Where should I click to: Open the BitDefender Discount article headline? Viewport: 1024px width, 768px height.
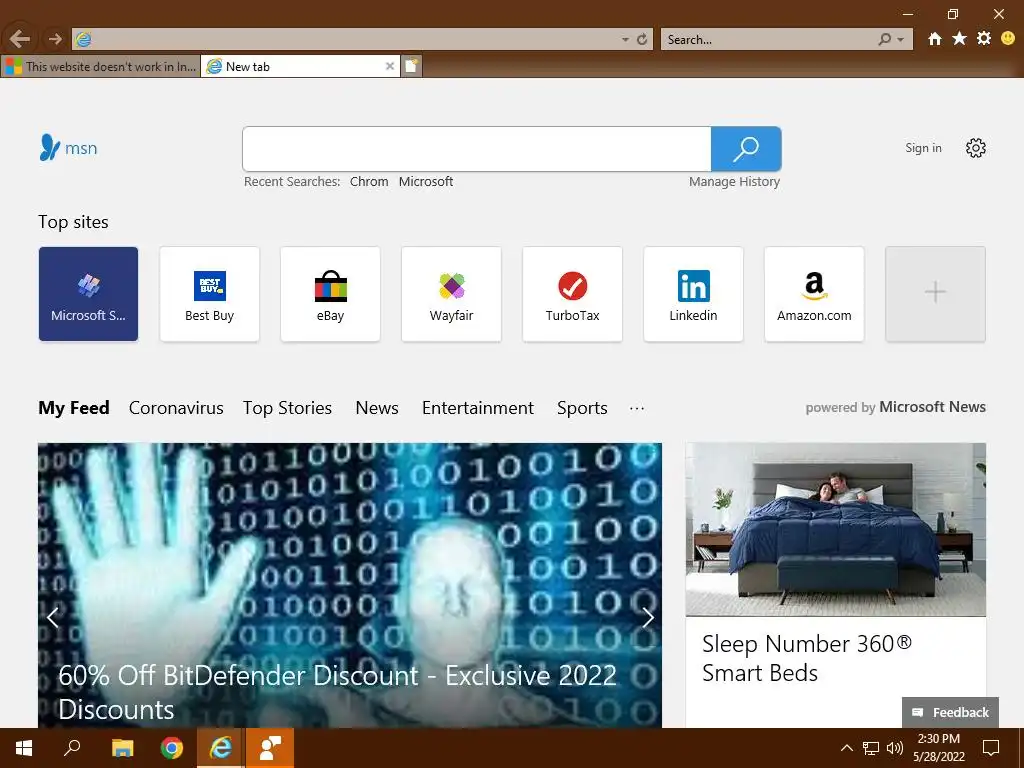(337, 692)
